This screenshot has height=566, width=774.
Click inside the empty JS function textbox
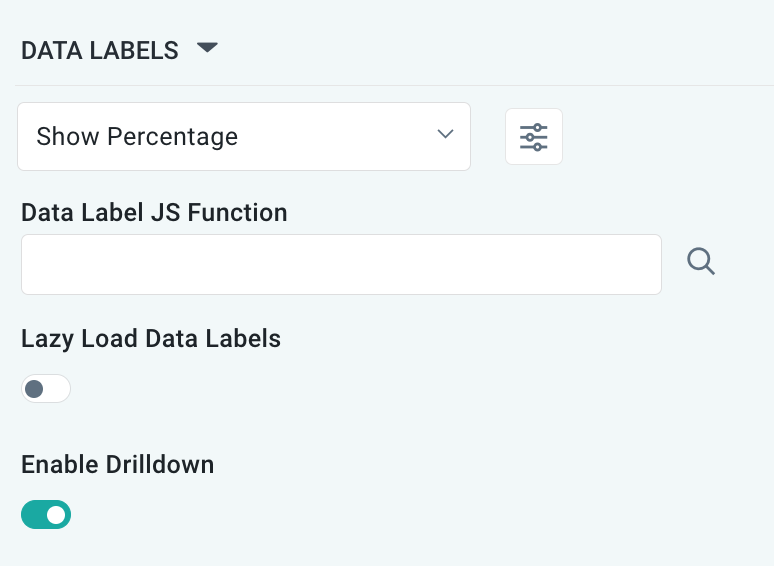pyautogui.click(x=341, y=265)
